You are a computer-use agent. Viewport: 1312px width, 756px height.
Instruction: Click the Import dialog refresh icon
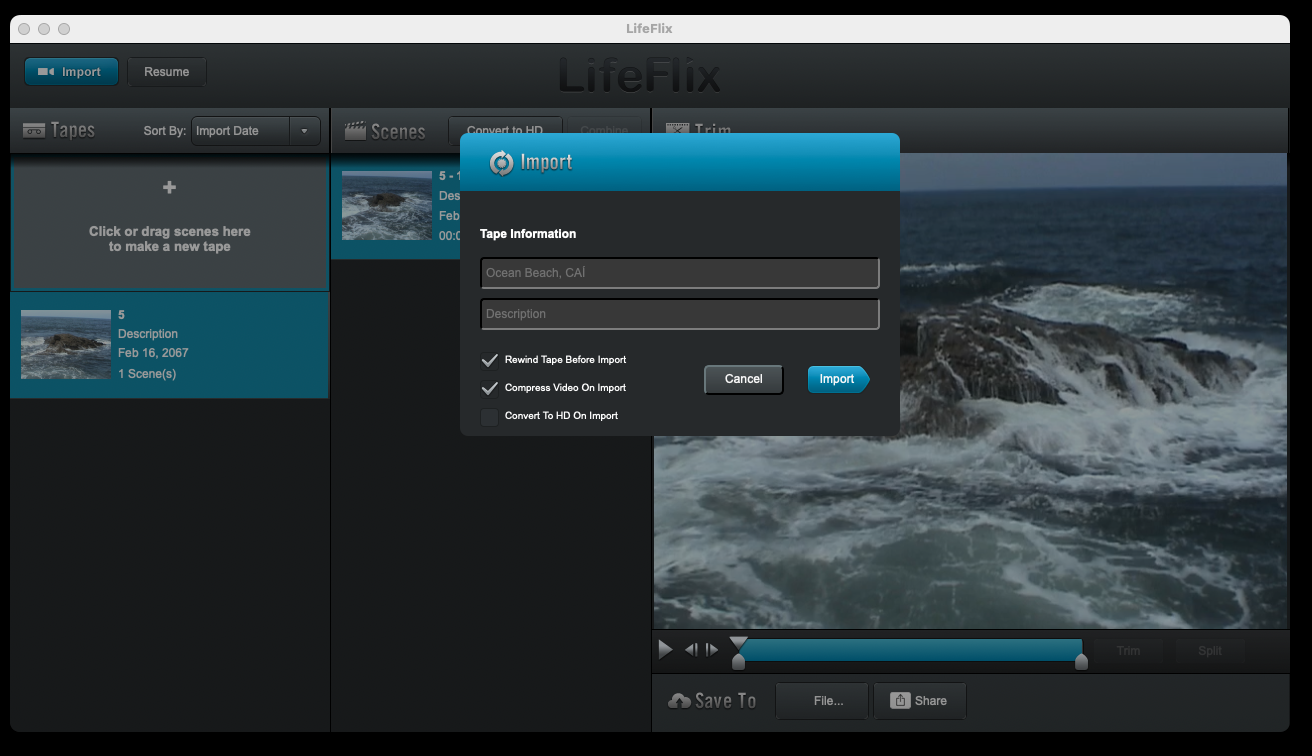pos(501,162)
